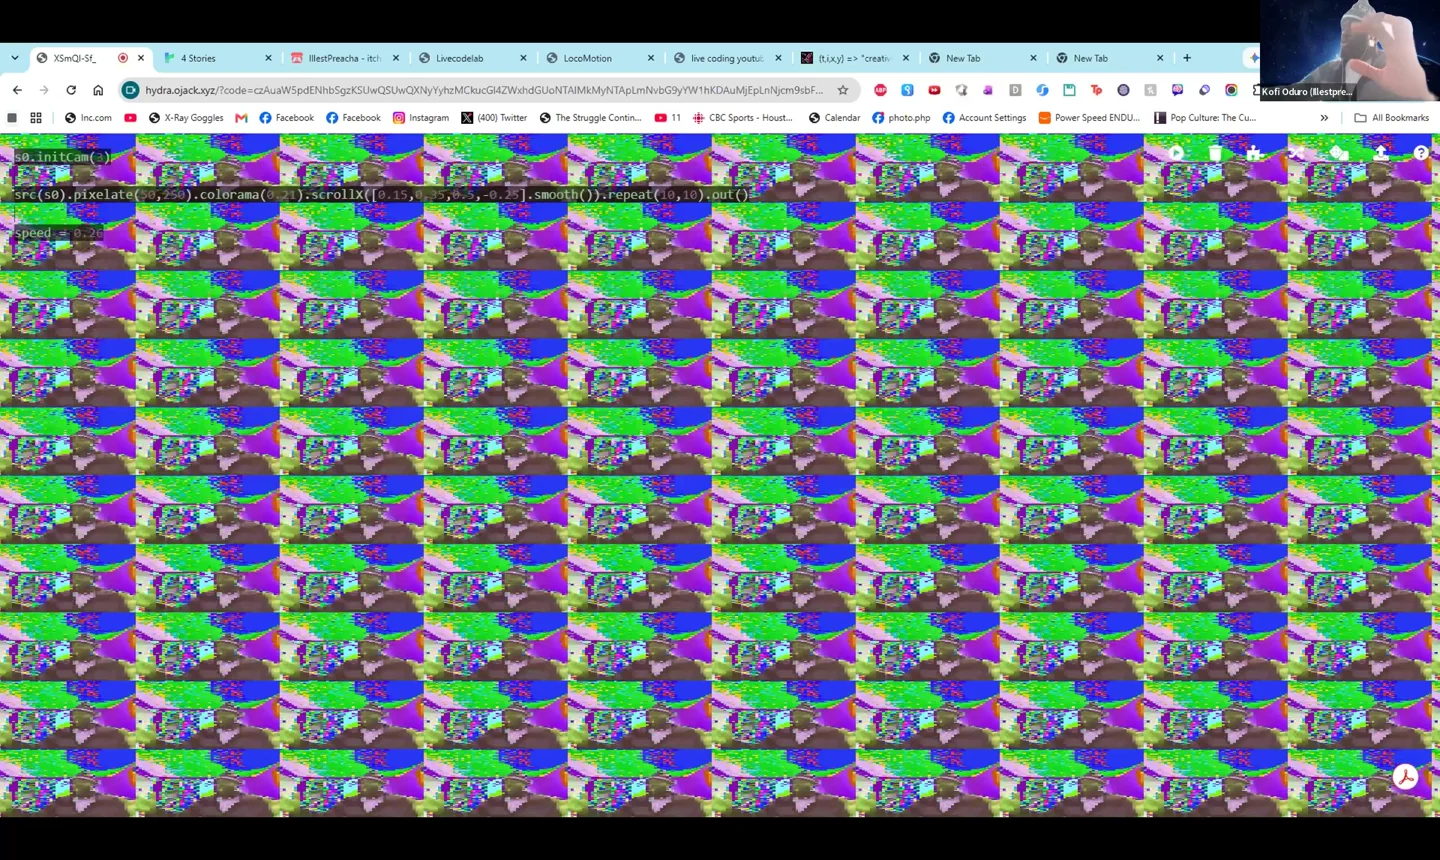Image resolution: width=1440 pixels, height=860 pixels.
Task: Go to the browser home page
Action: [98, 90]
